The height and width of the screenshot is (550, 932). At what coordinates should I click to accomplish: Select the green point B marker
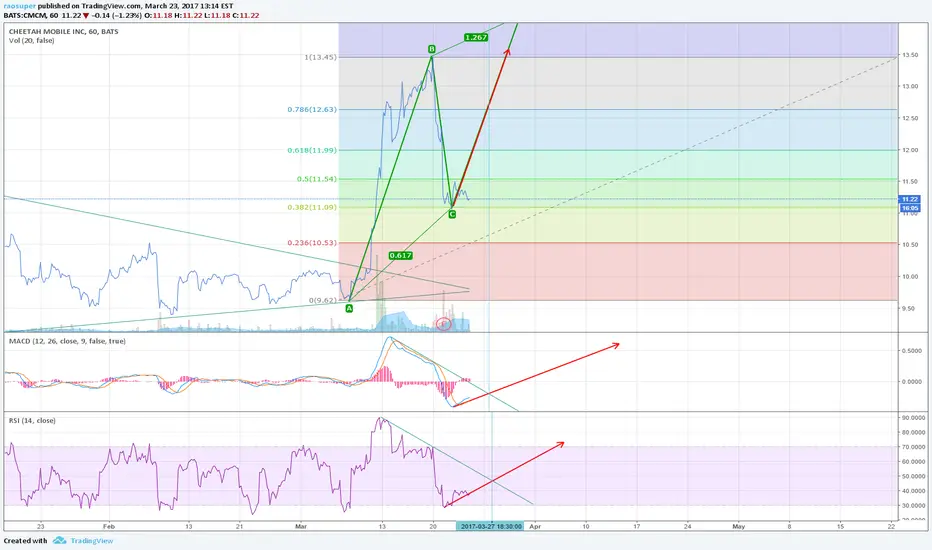(x=432, y=49)
